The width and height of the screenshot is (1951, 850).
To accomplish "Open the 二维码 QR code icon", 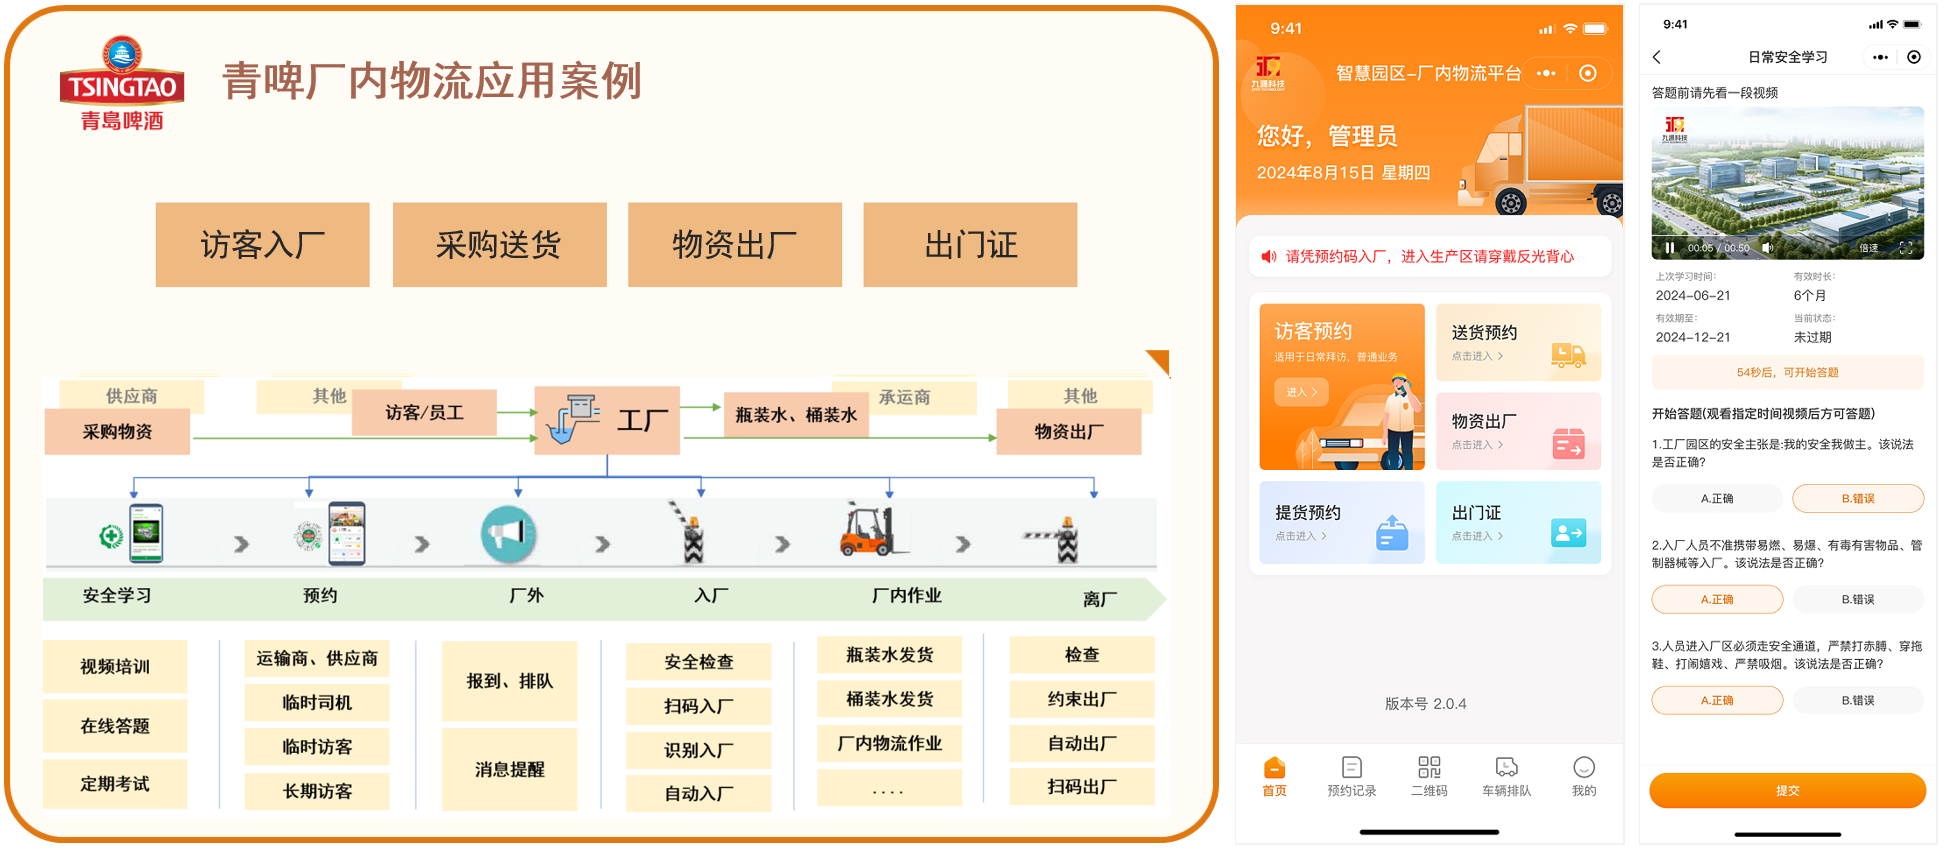I will [1429, 768].
